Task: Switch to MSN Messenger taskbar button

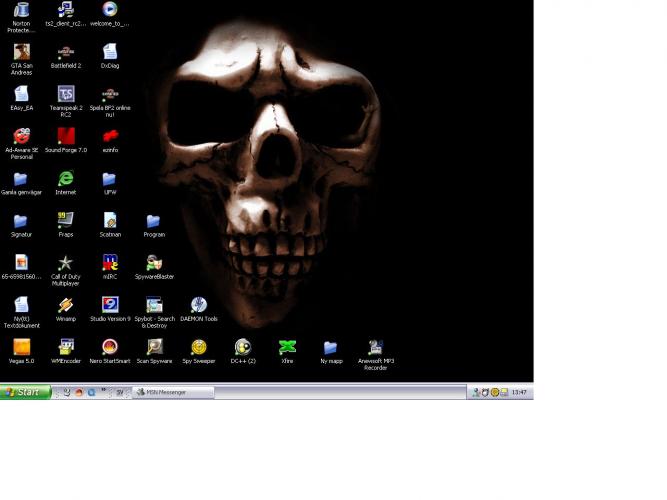Action: (x=172, y=392)
